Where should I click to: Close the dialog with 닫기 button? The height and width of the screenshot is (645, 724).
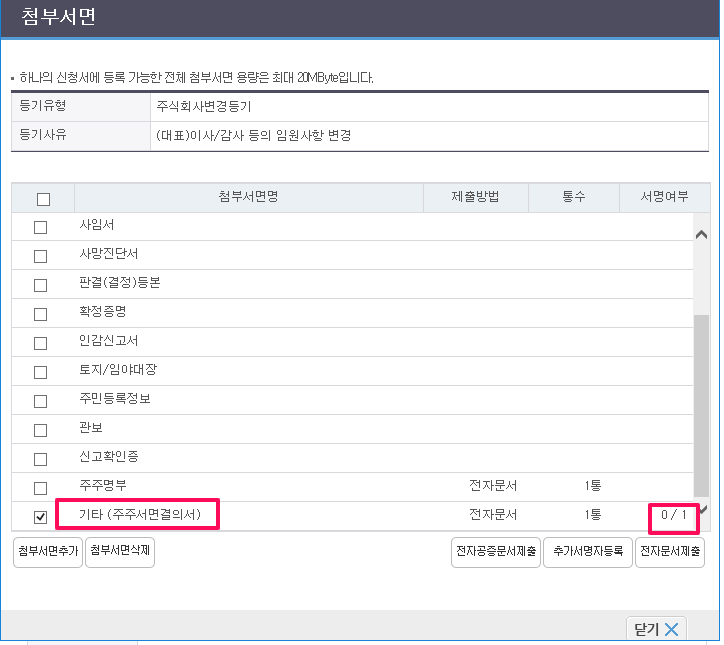(x=656, y=629)
